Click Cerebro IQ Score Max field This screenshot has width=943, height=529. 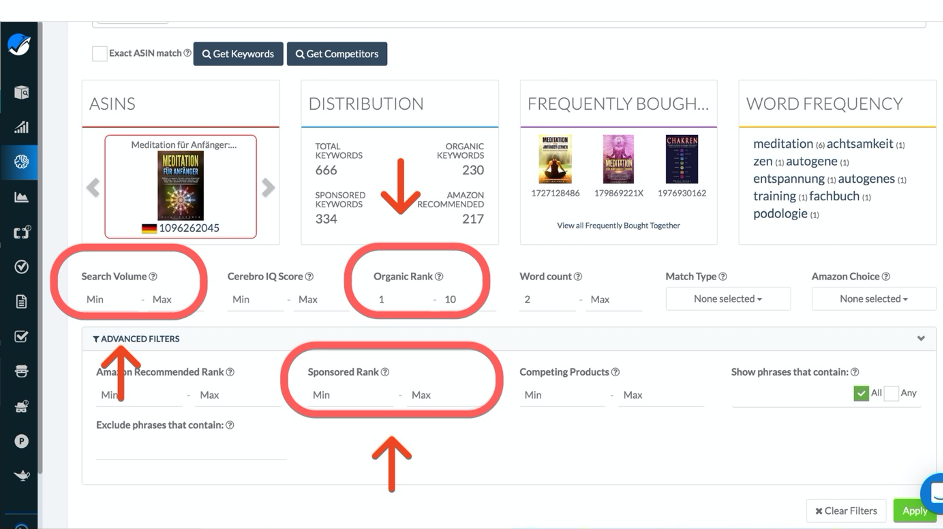pyautogui.click(x=322, y=299)
